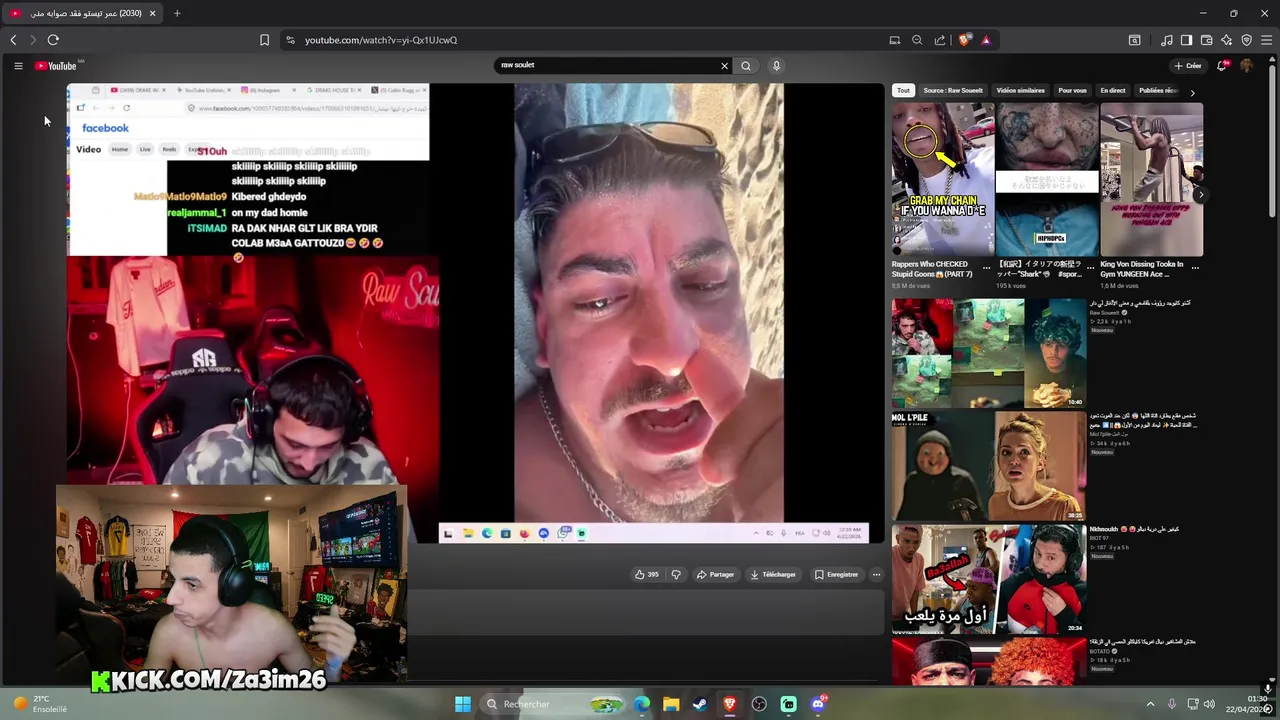The width and height of the screenshot is (1280, 720).
Task: Dislike the video with thumbs down
Action: click(x=676, y=574)
